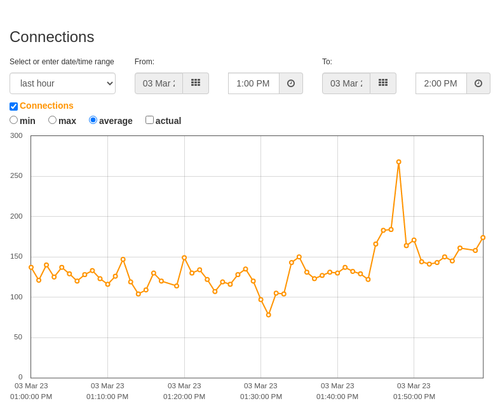
Task: Select the min radio button
Action: pos(13,120)
